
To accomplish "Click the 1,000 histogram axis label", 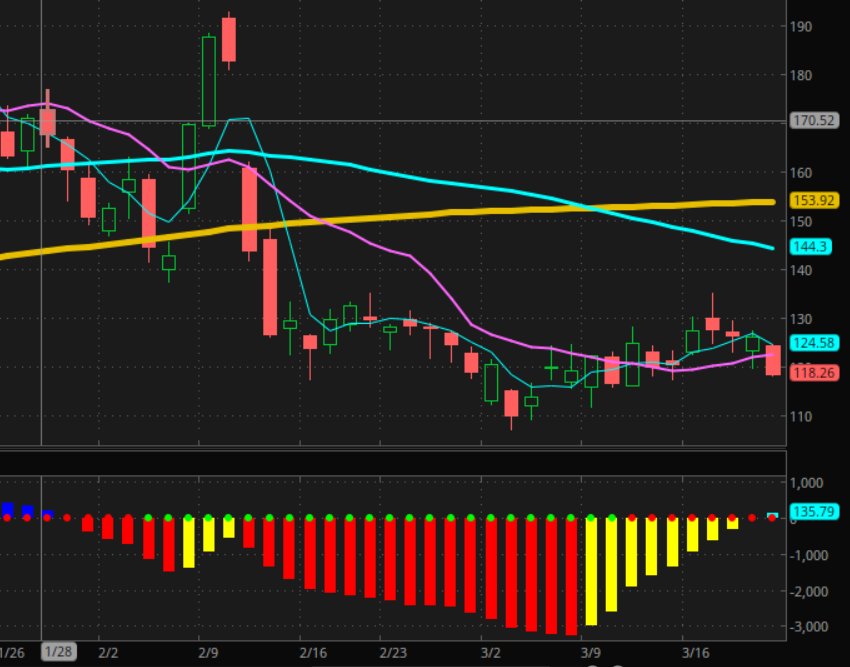I will click(x=807, y=483).
